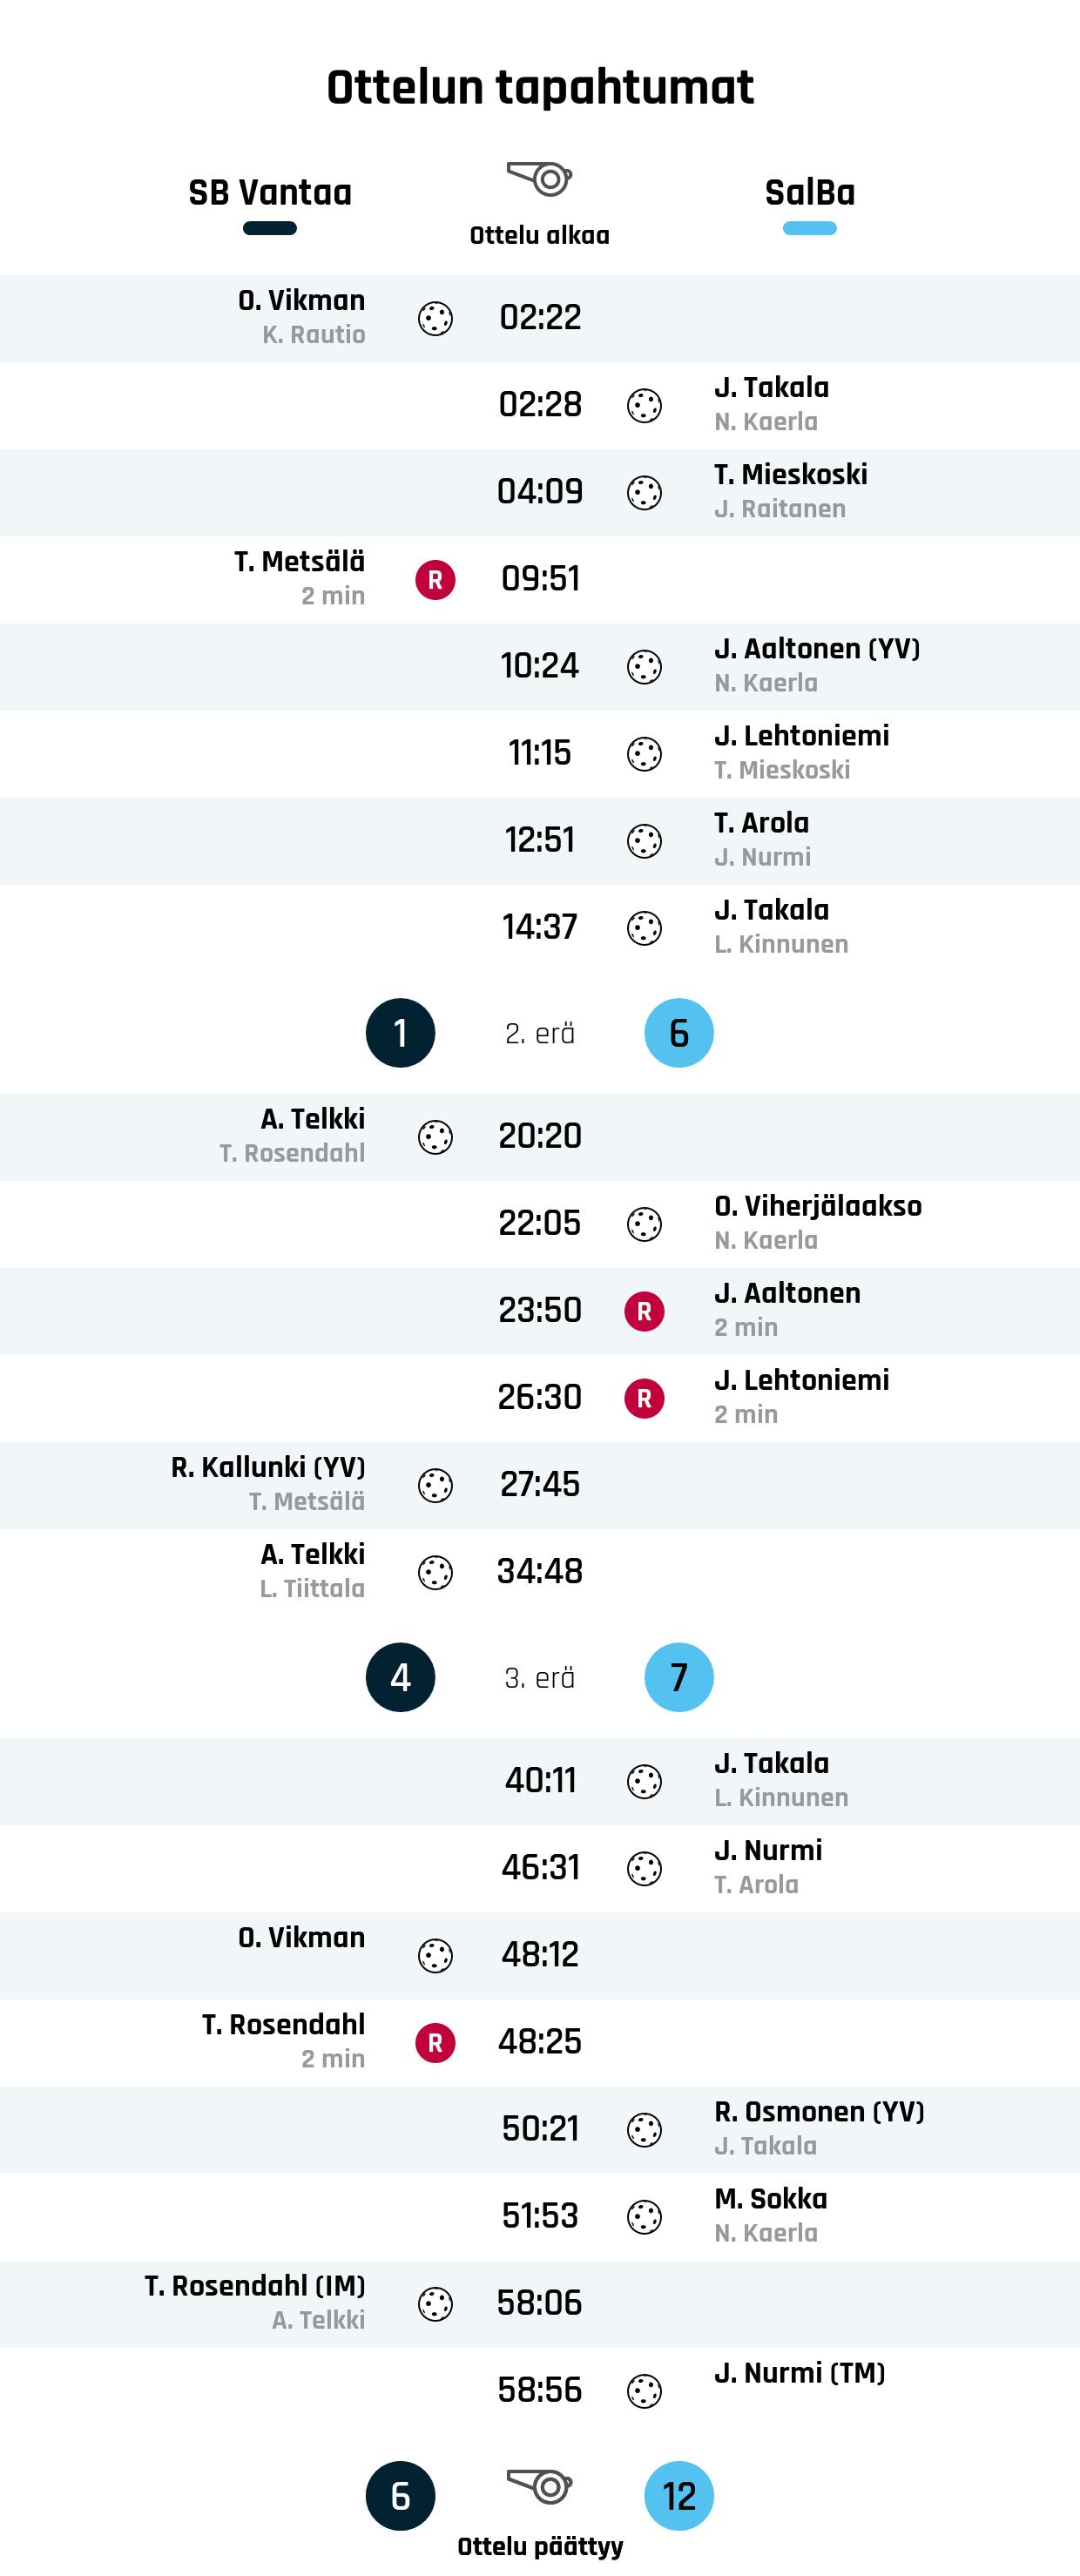Image resolution: width=1080 pixels, height=2576 pixels.
Task: Click the red penalty icon at 23:50
Action: [x=644, y=1311]
